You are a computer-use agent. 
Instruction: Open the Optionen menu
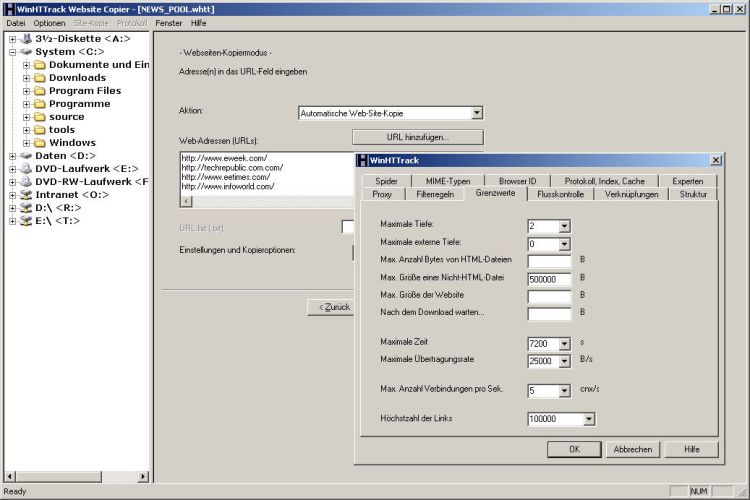tap(49, 23)
